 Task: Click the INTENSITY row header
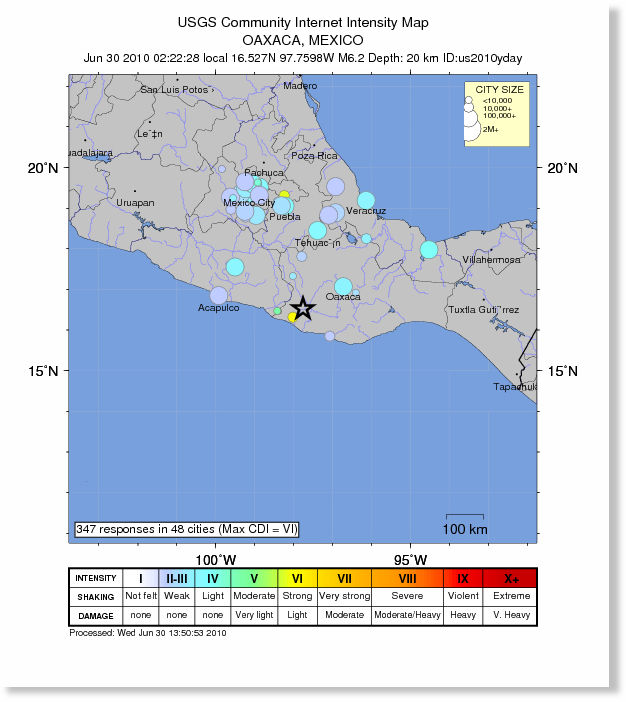[96, 578]
